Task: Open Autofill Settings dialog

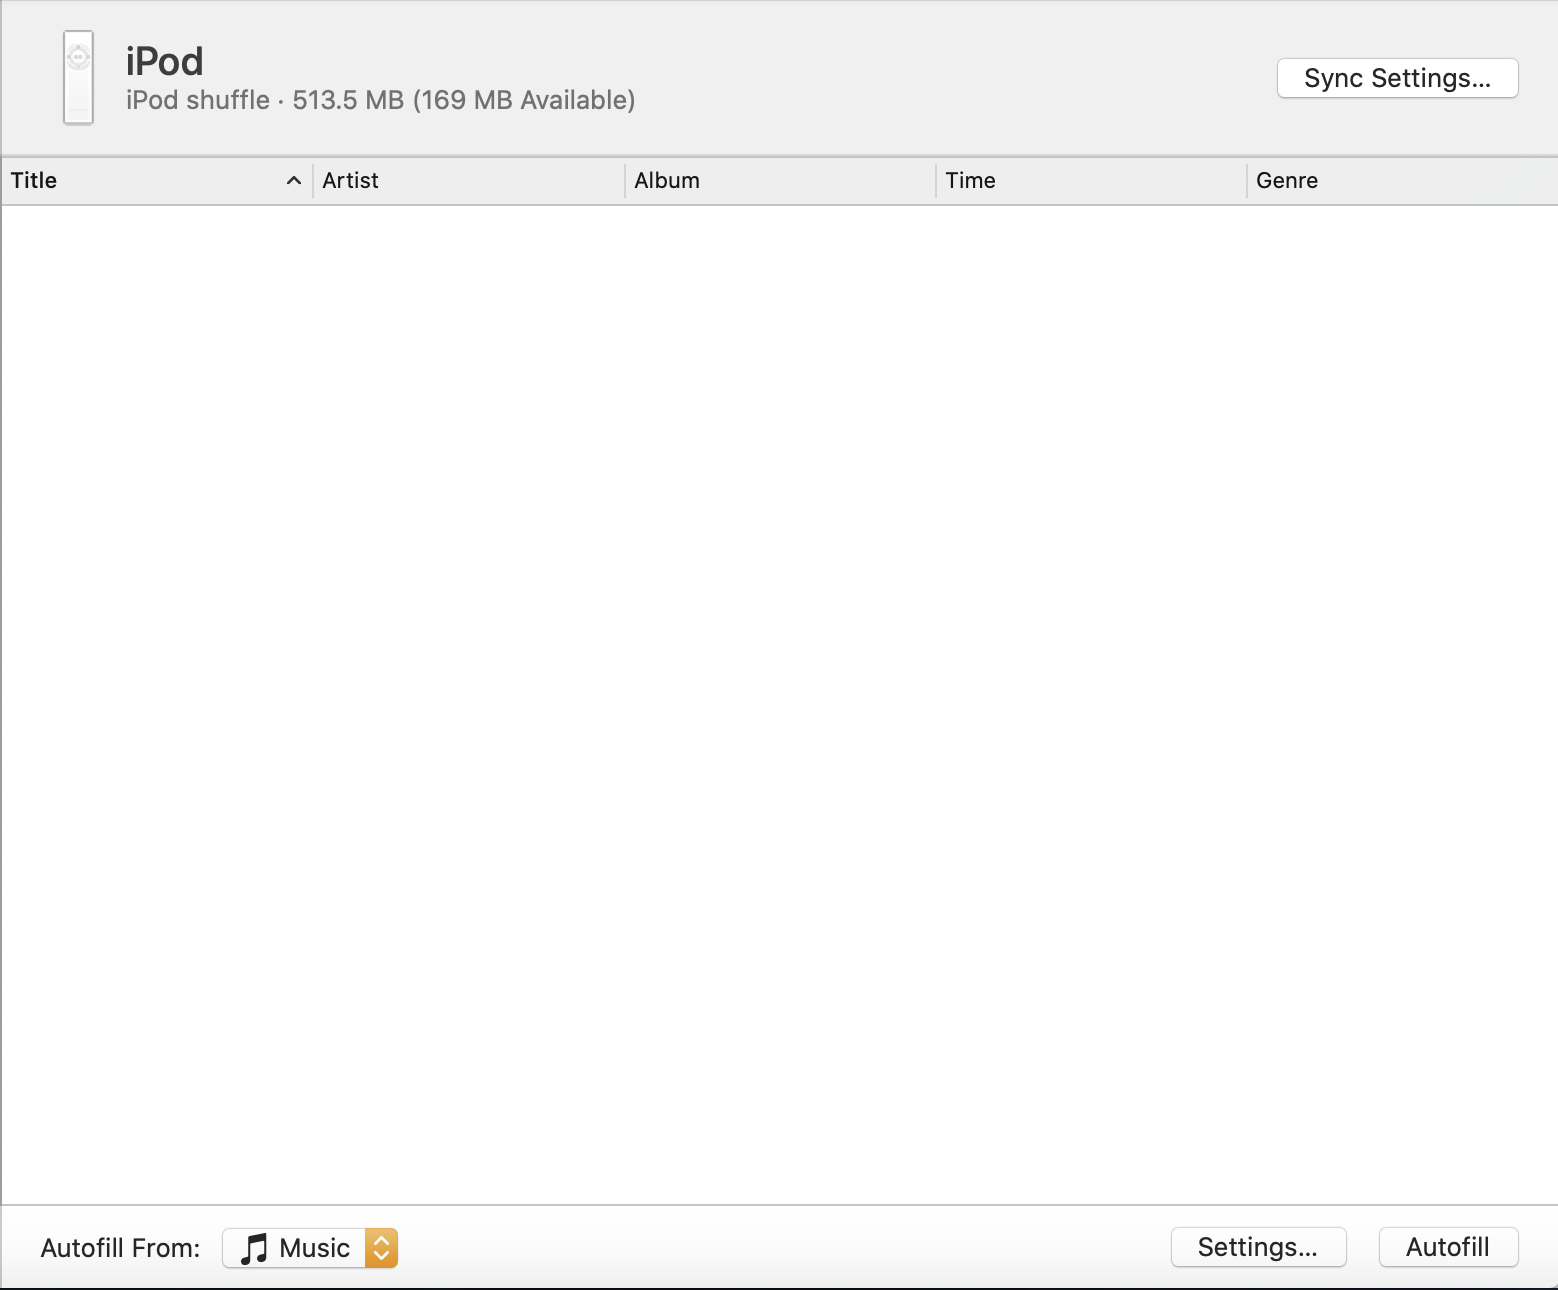Action: pyautogui.click(x=1258, y=1247)
